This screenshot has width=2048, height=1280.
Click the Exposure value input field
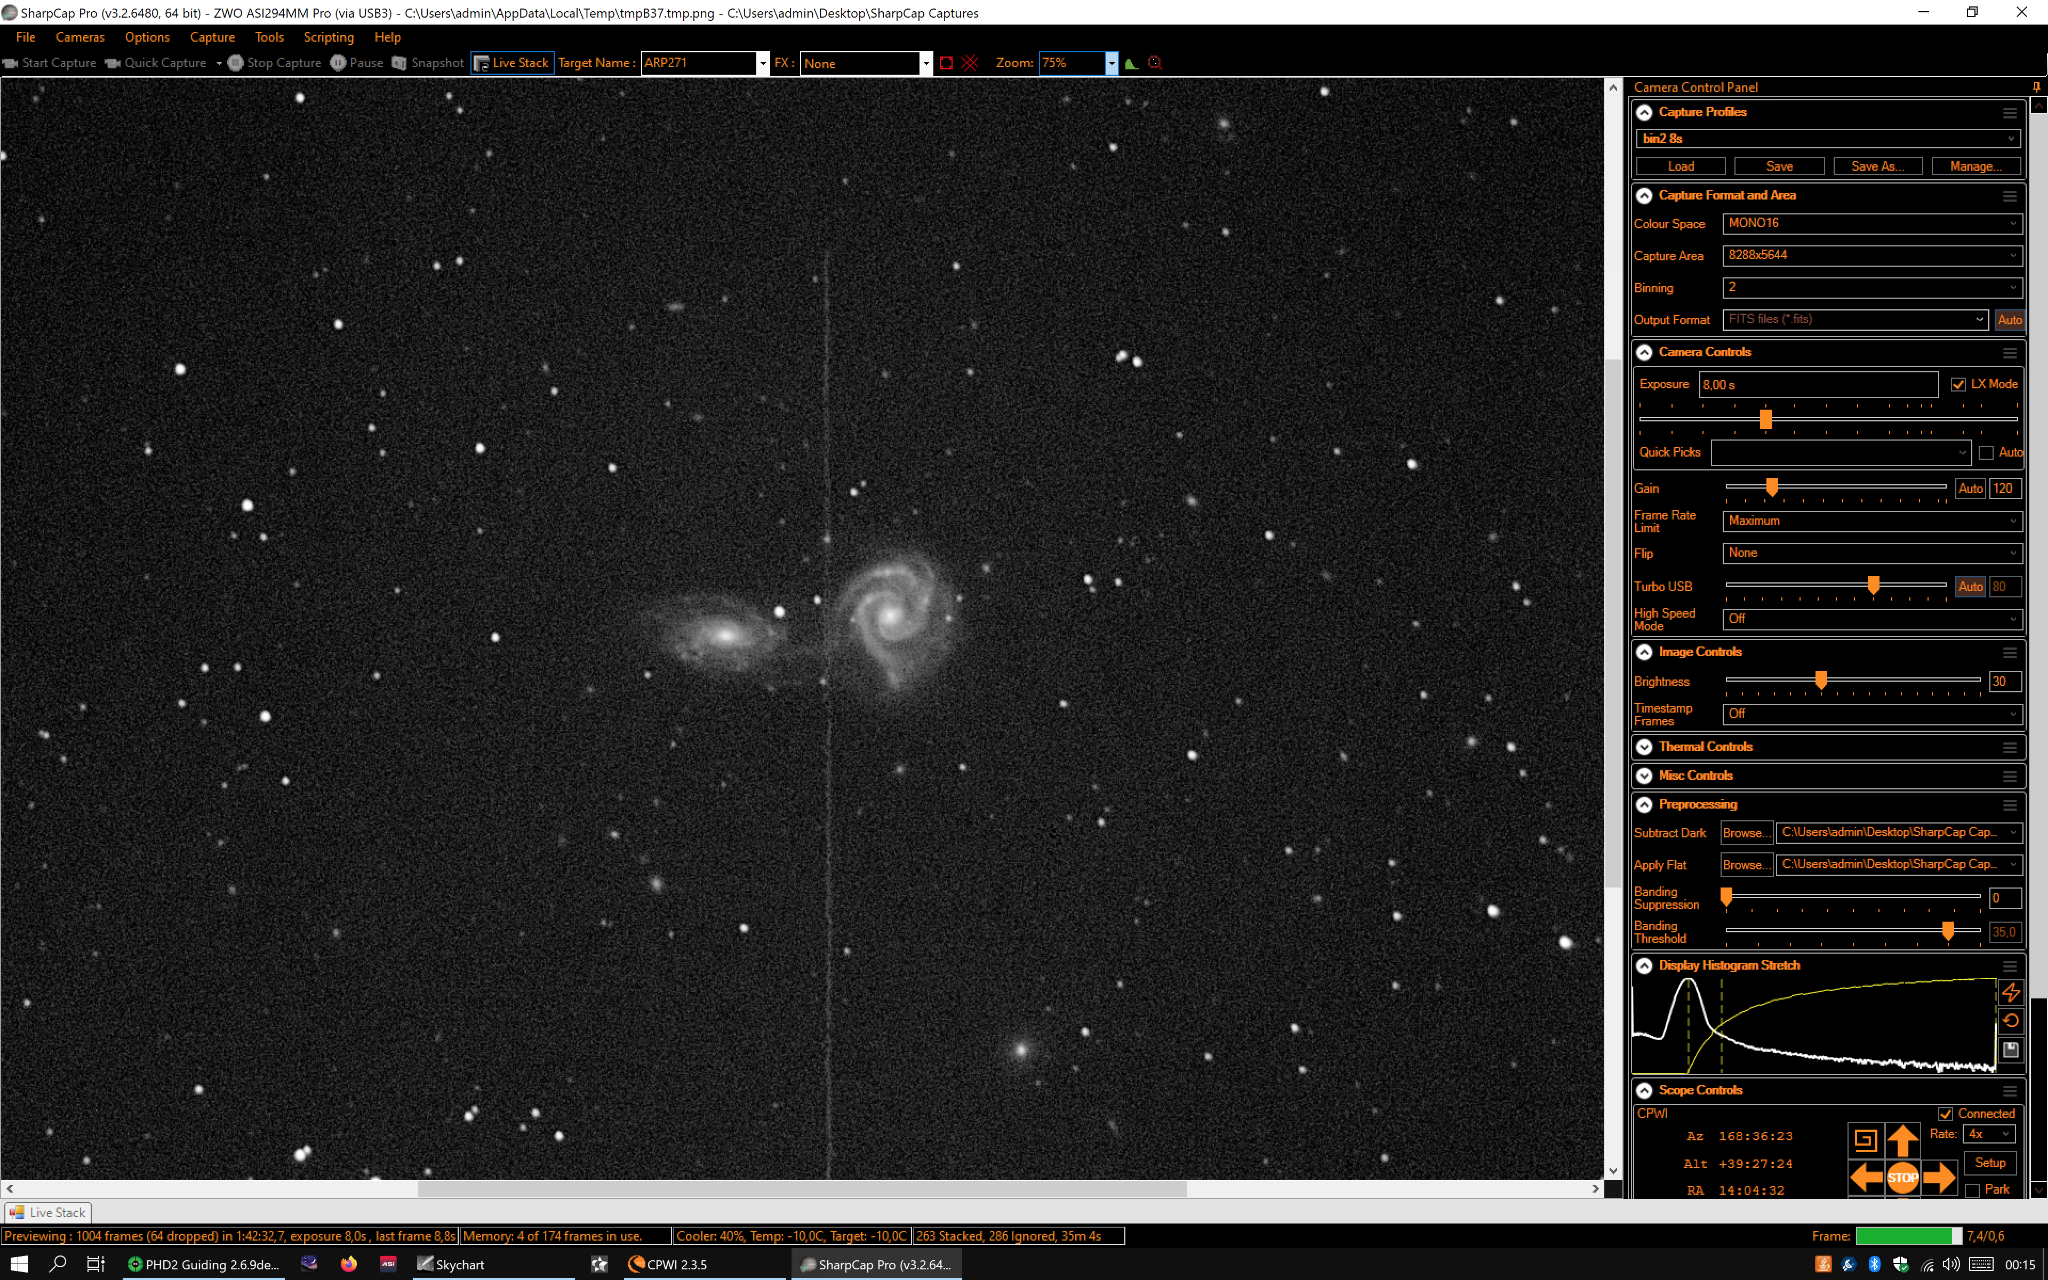pos(1818,385)
